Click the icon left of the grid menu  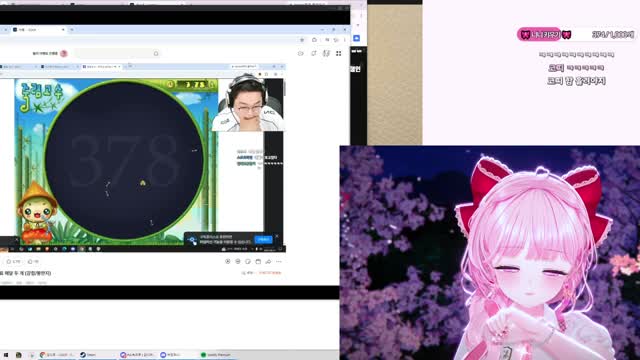(326, 53)
